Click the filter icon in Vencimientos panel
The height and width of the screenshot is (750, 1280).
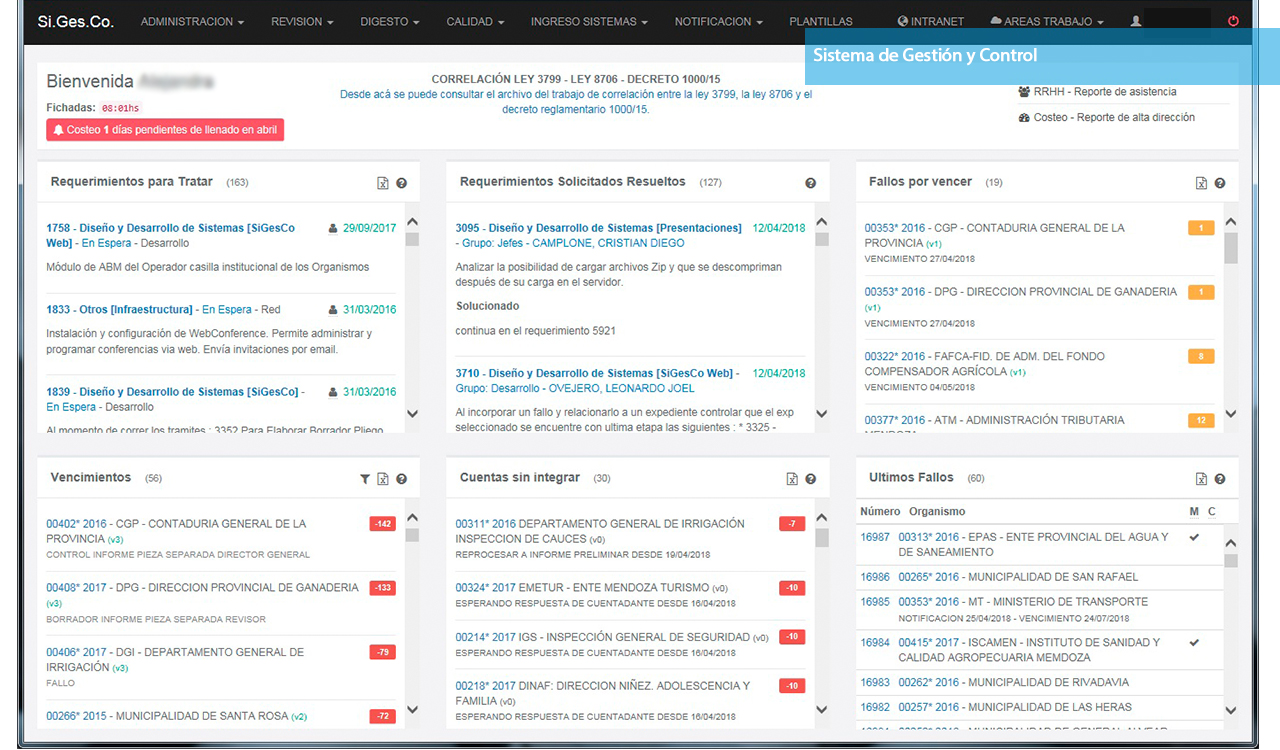(365, 479)
